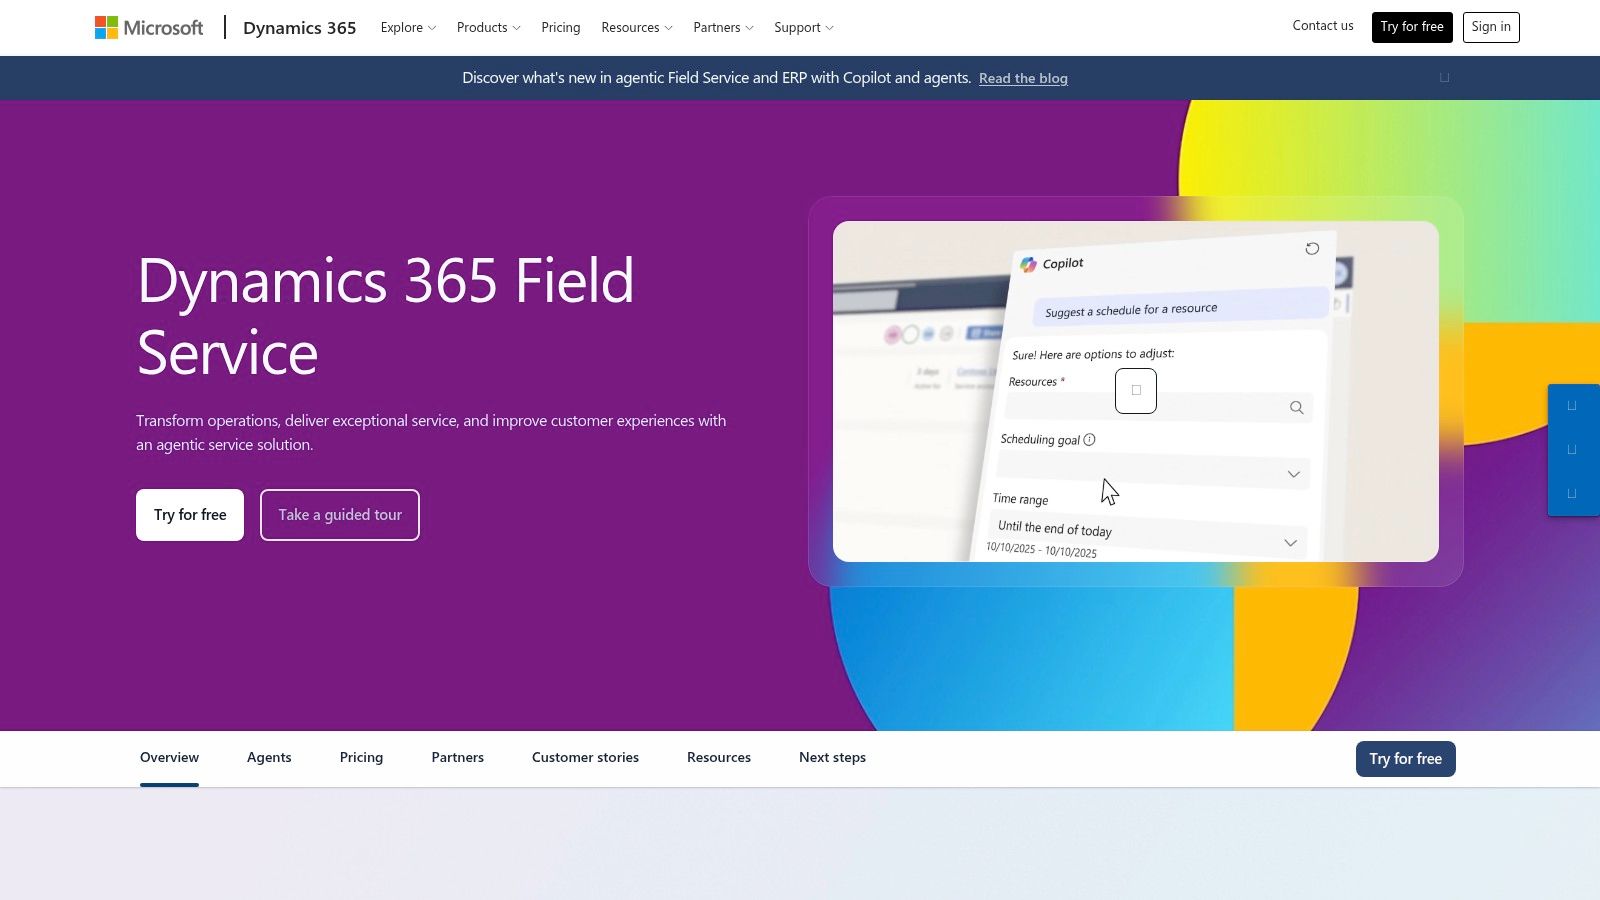Open the Partners tab in the section bar
This screenshot has height=900, width=1600.
coord(458,758)
